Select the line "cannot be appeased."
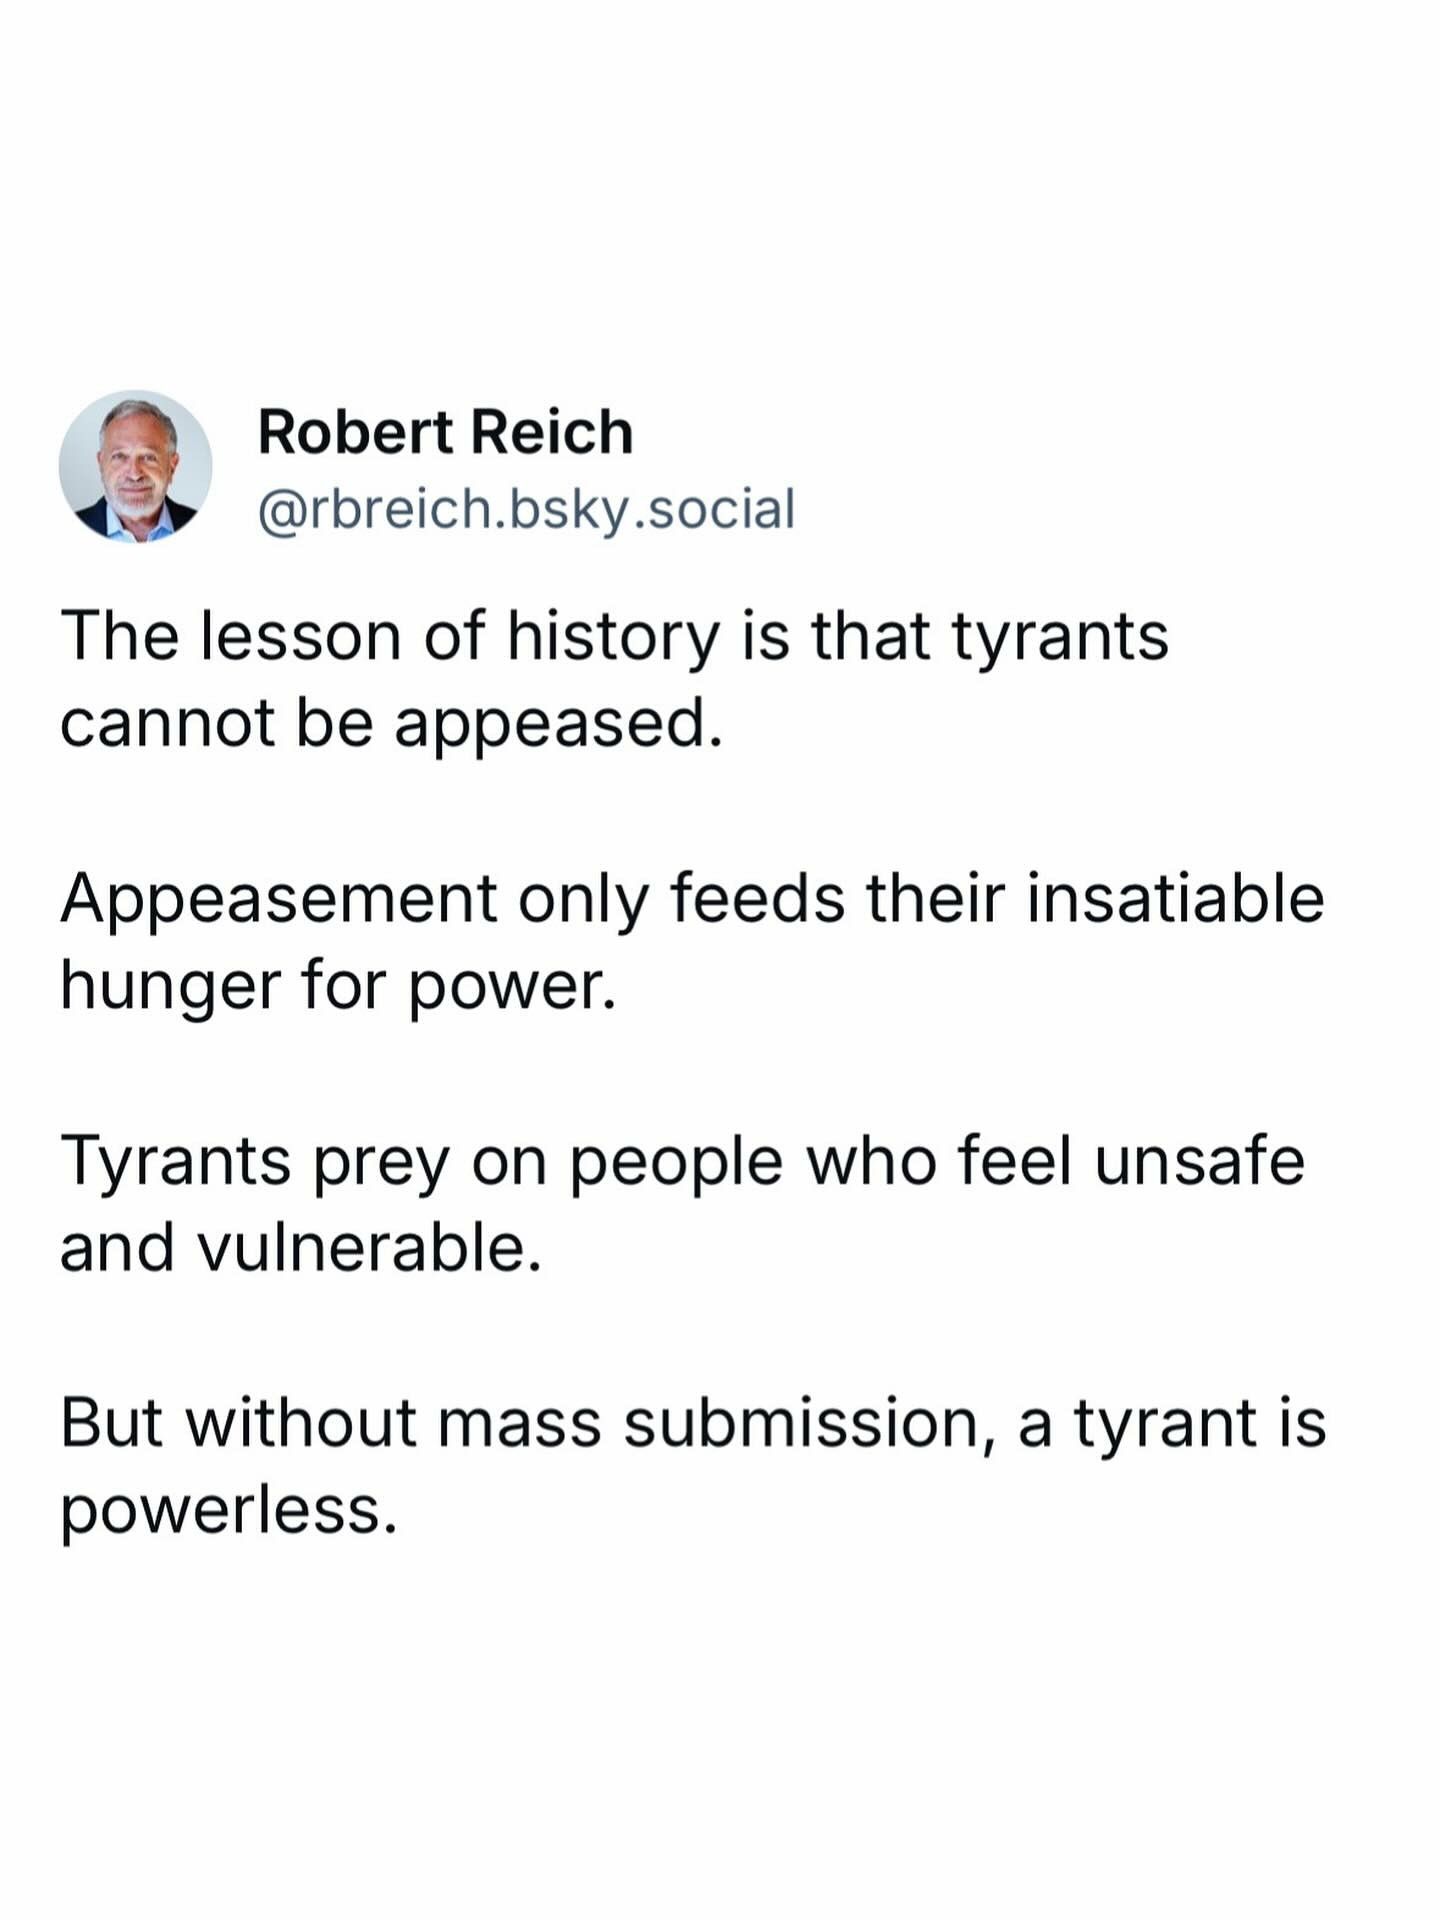The height and width of the screenshot is (1920, 1440). coord(390,723)
